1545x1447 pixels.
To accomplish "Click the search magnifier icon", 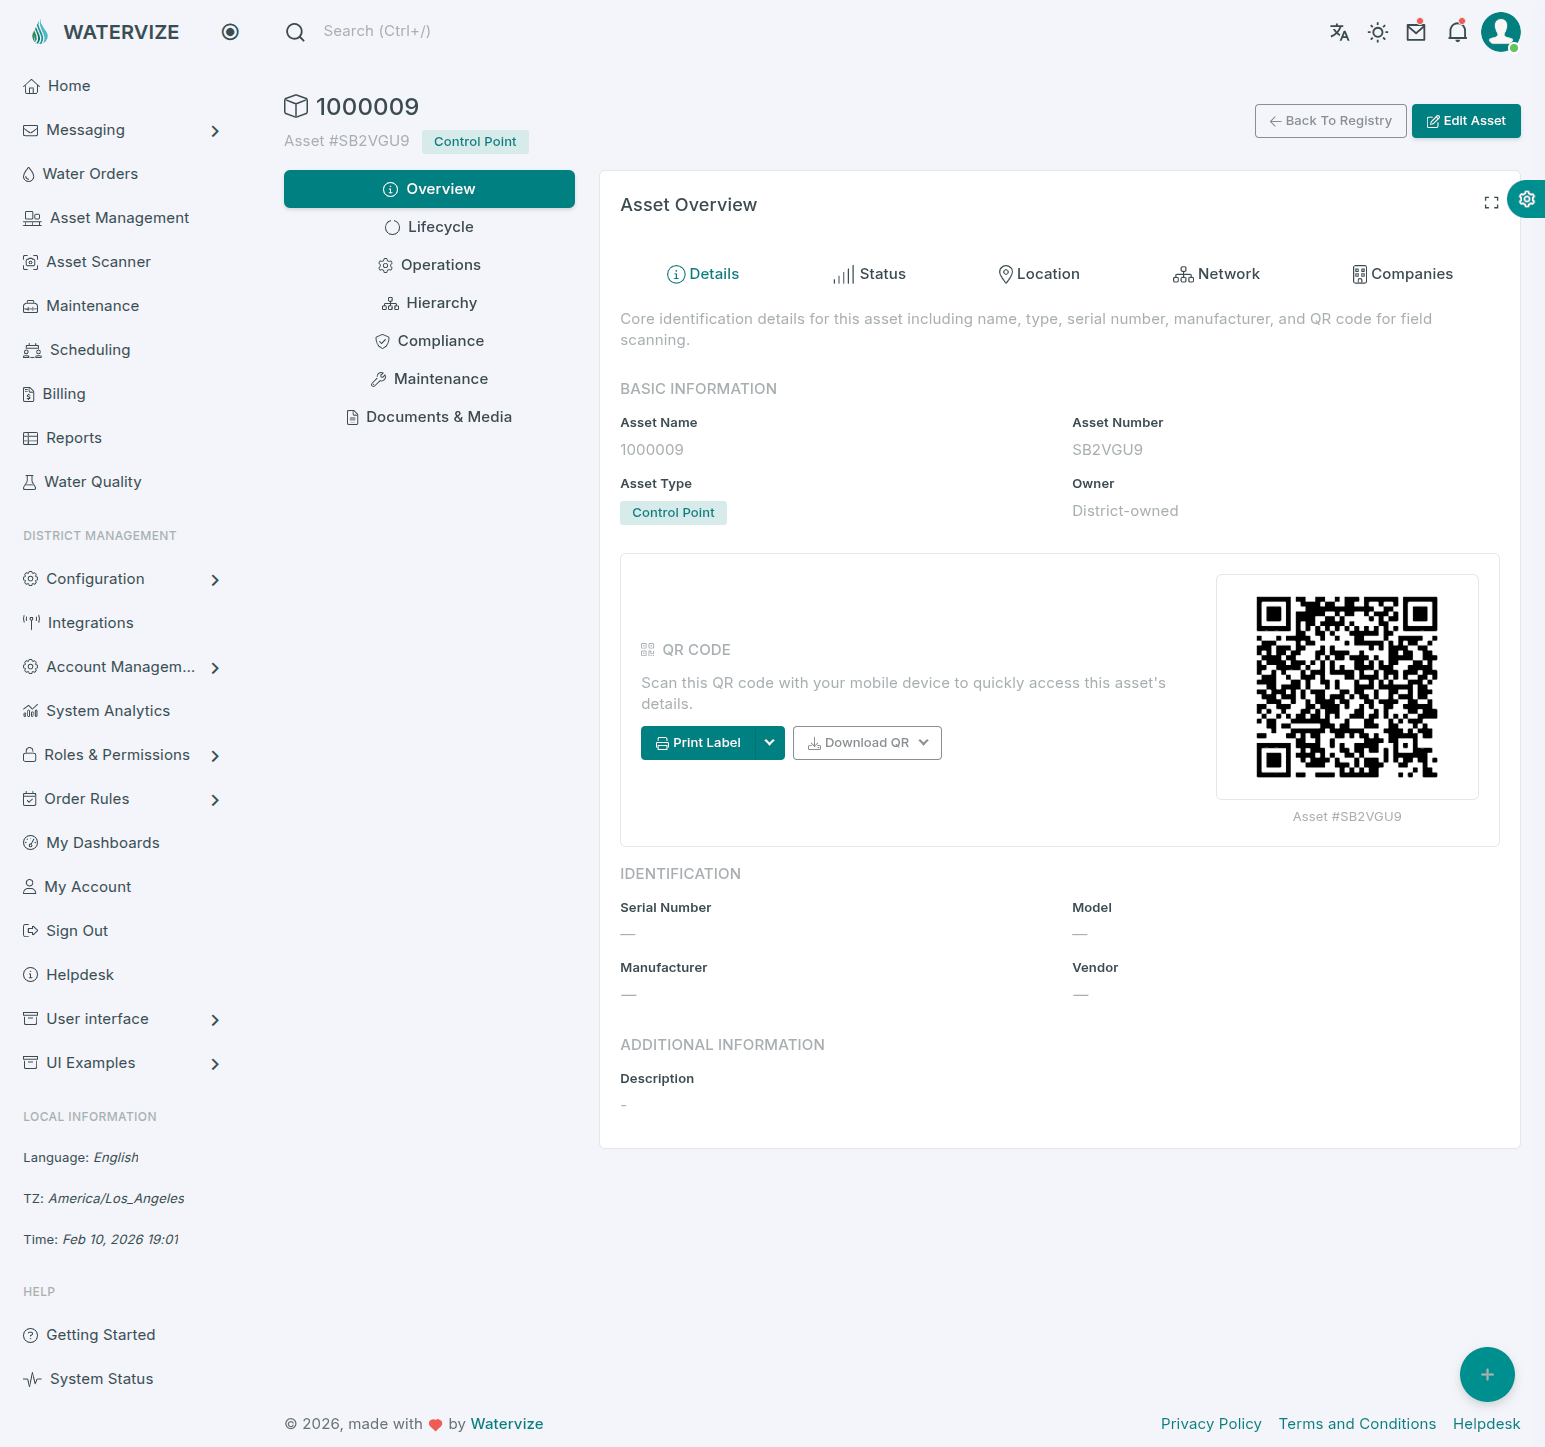I will coord(295,32).
